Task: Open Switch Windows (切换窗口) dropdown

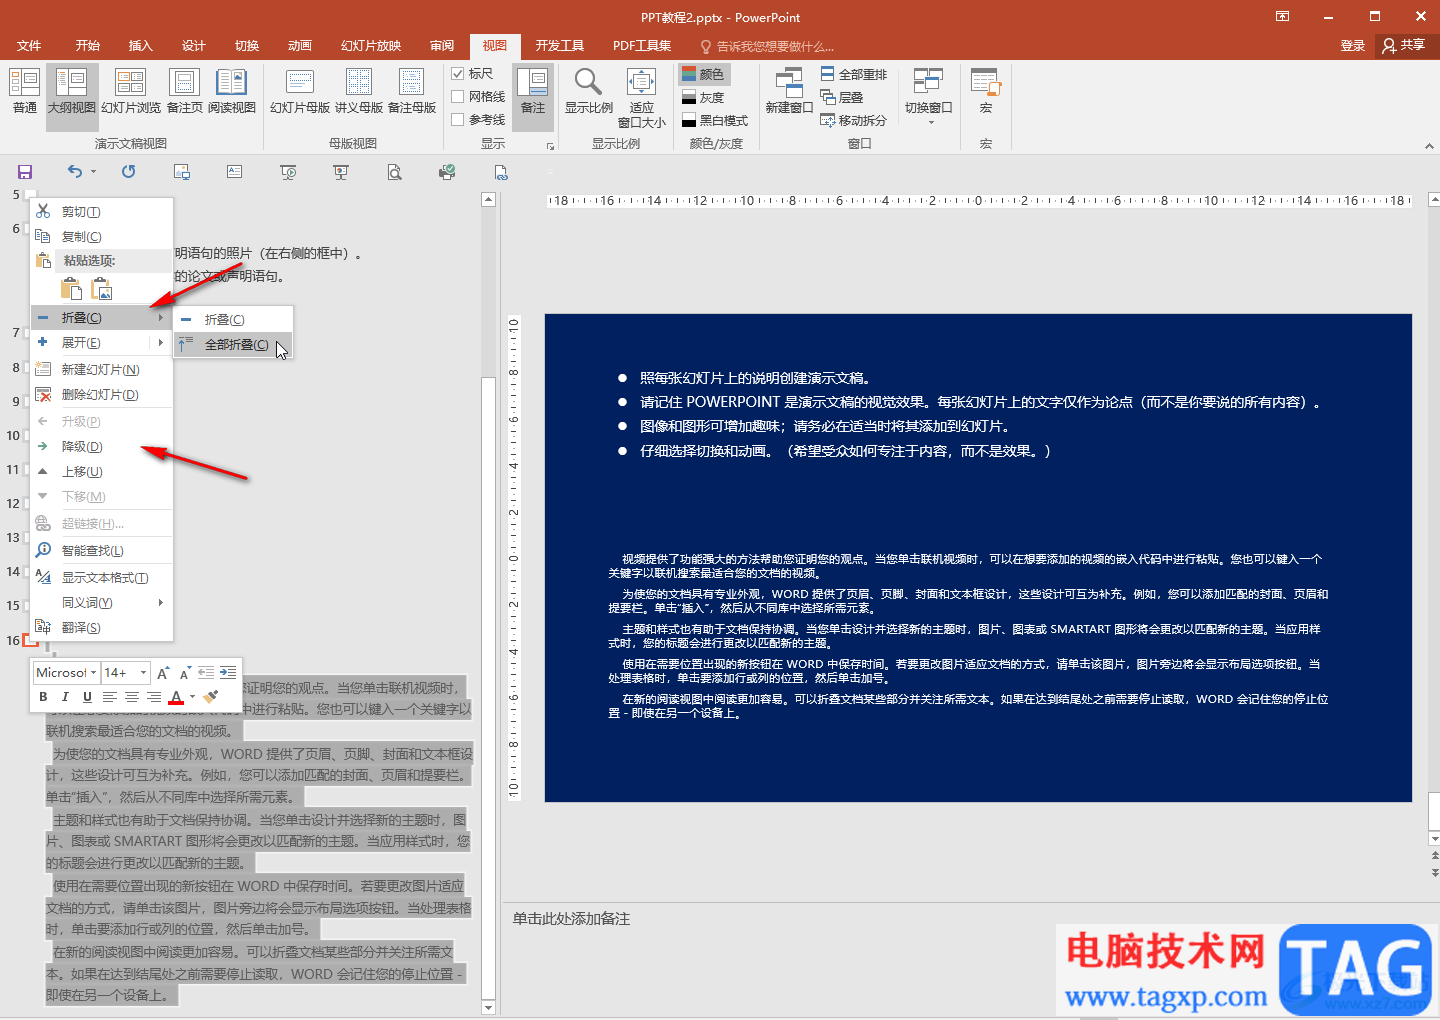Action: pos(929,96)
